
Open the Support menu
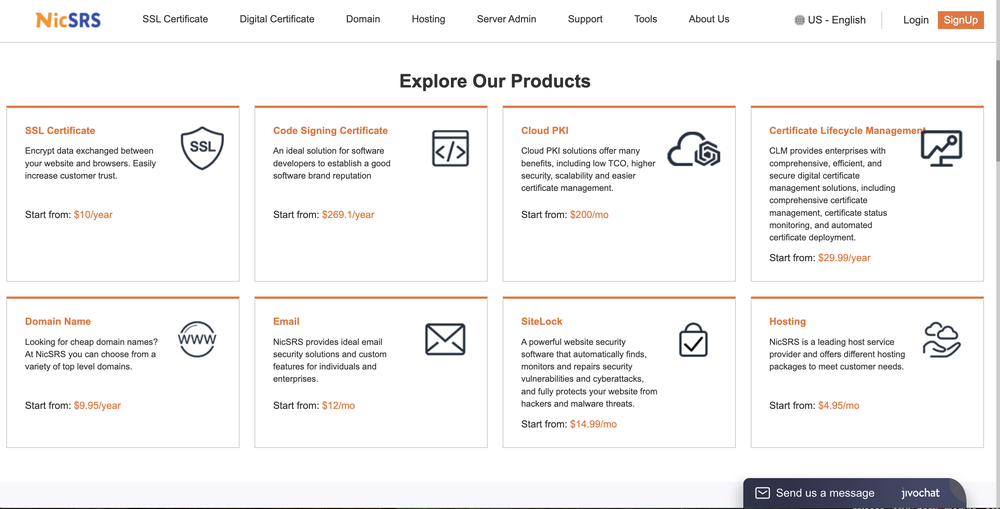coord(585,19)
